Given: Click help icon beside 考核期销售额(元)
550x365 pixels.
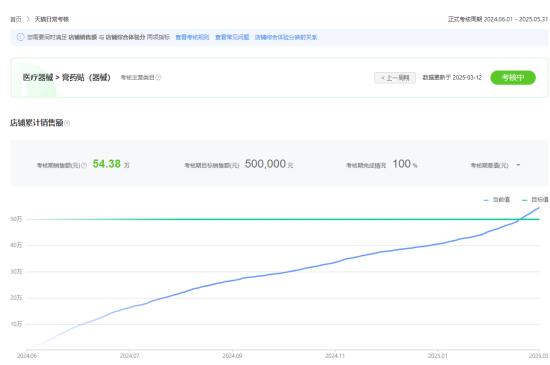Looking at the screenshot, I should pyautogui.click(x=84, y=165).
